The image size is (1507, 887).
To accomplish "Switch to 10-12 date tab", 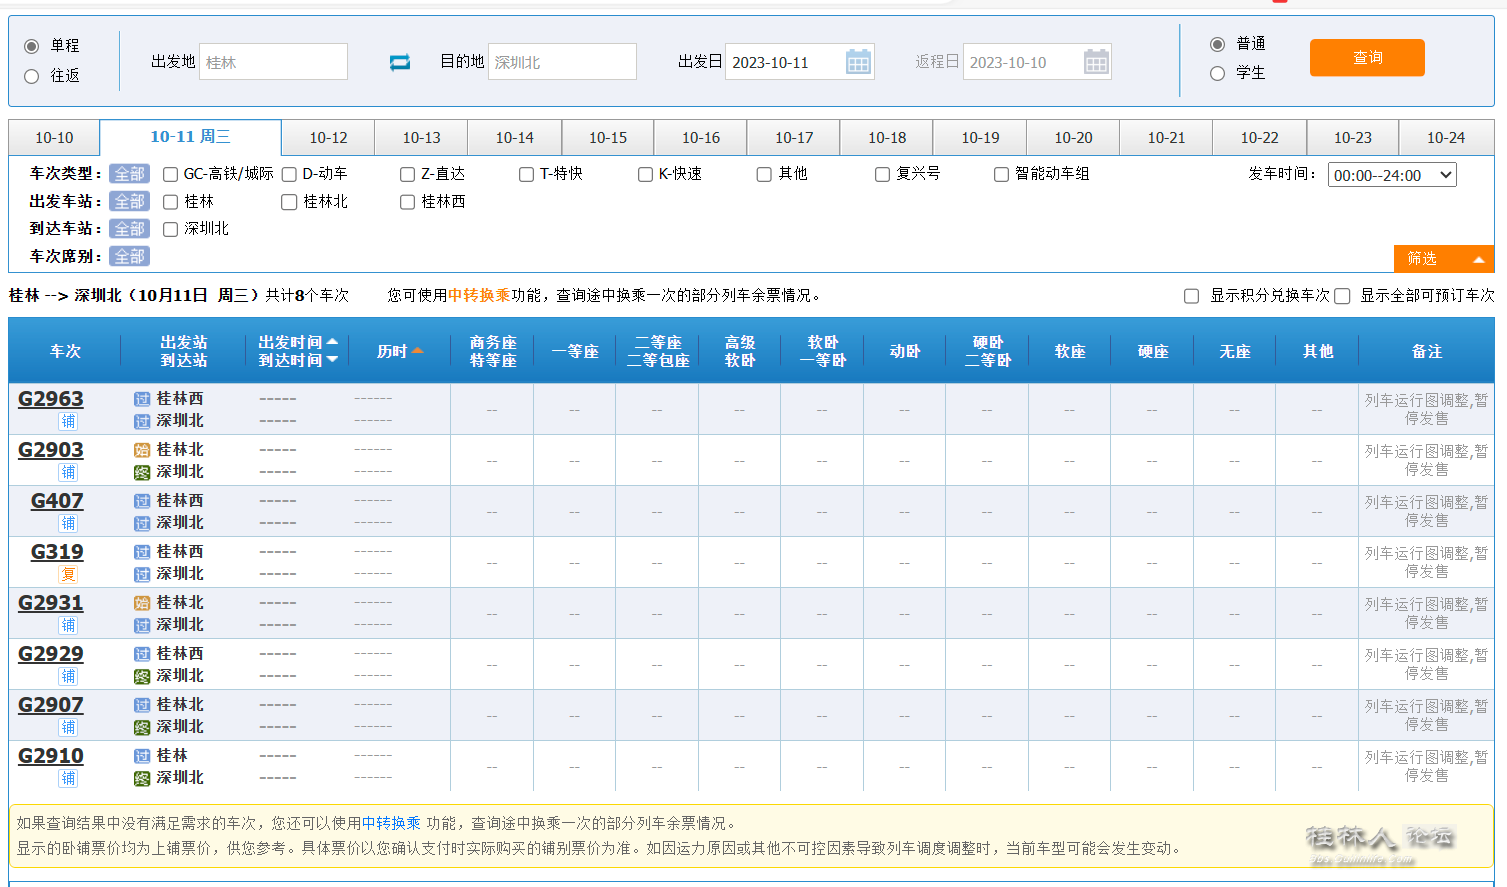I will point(328,138).
